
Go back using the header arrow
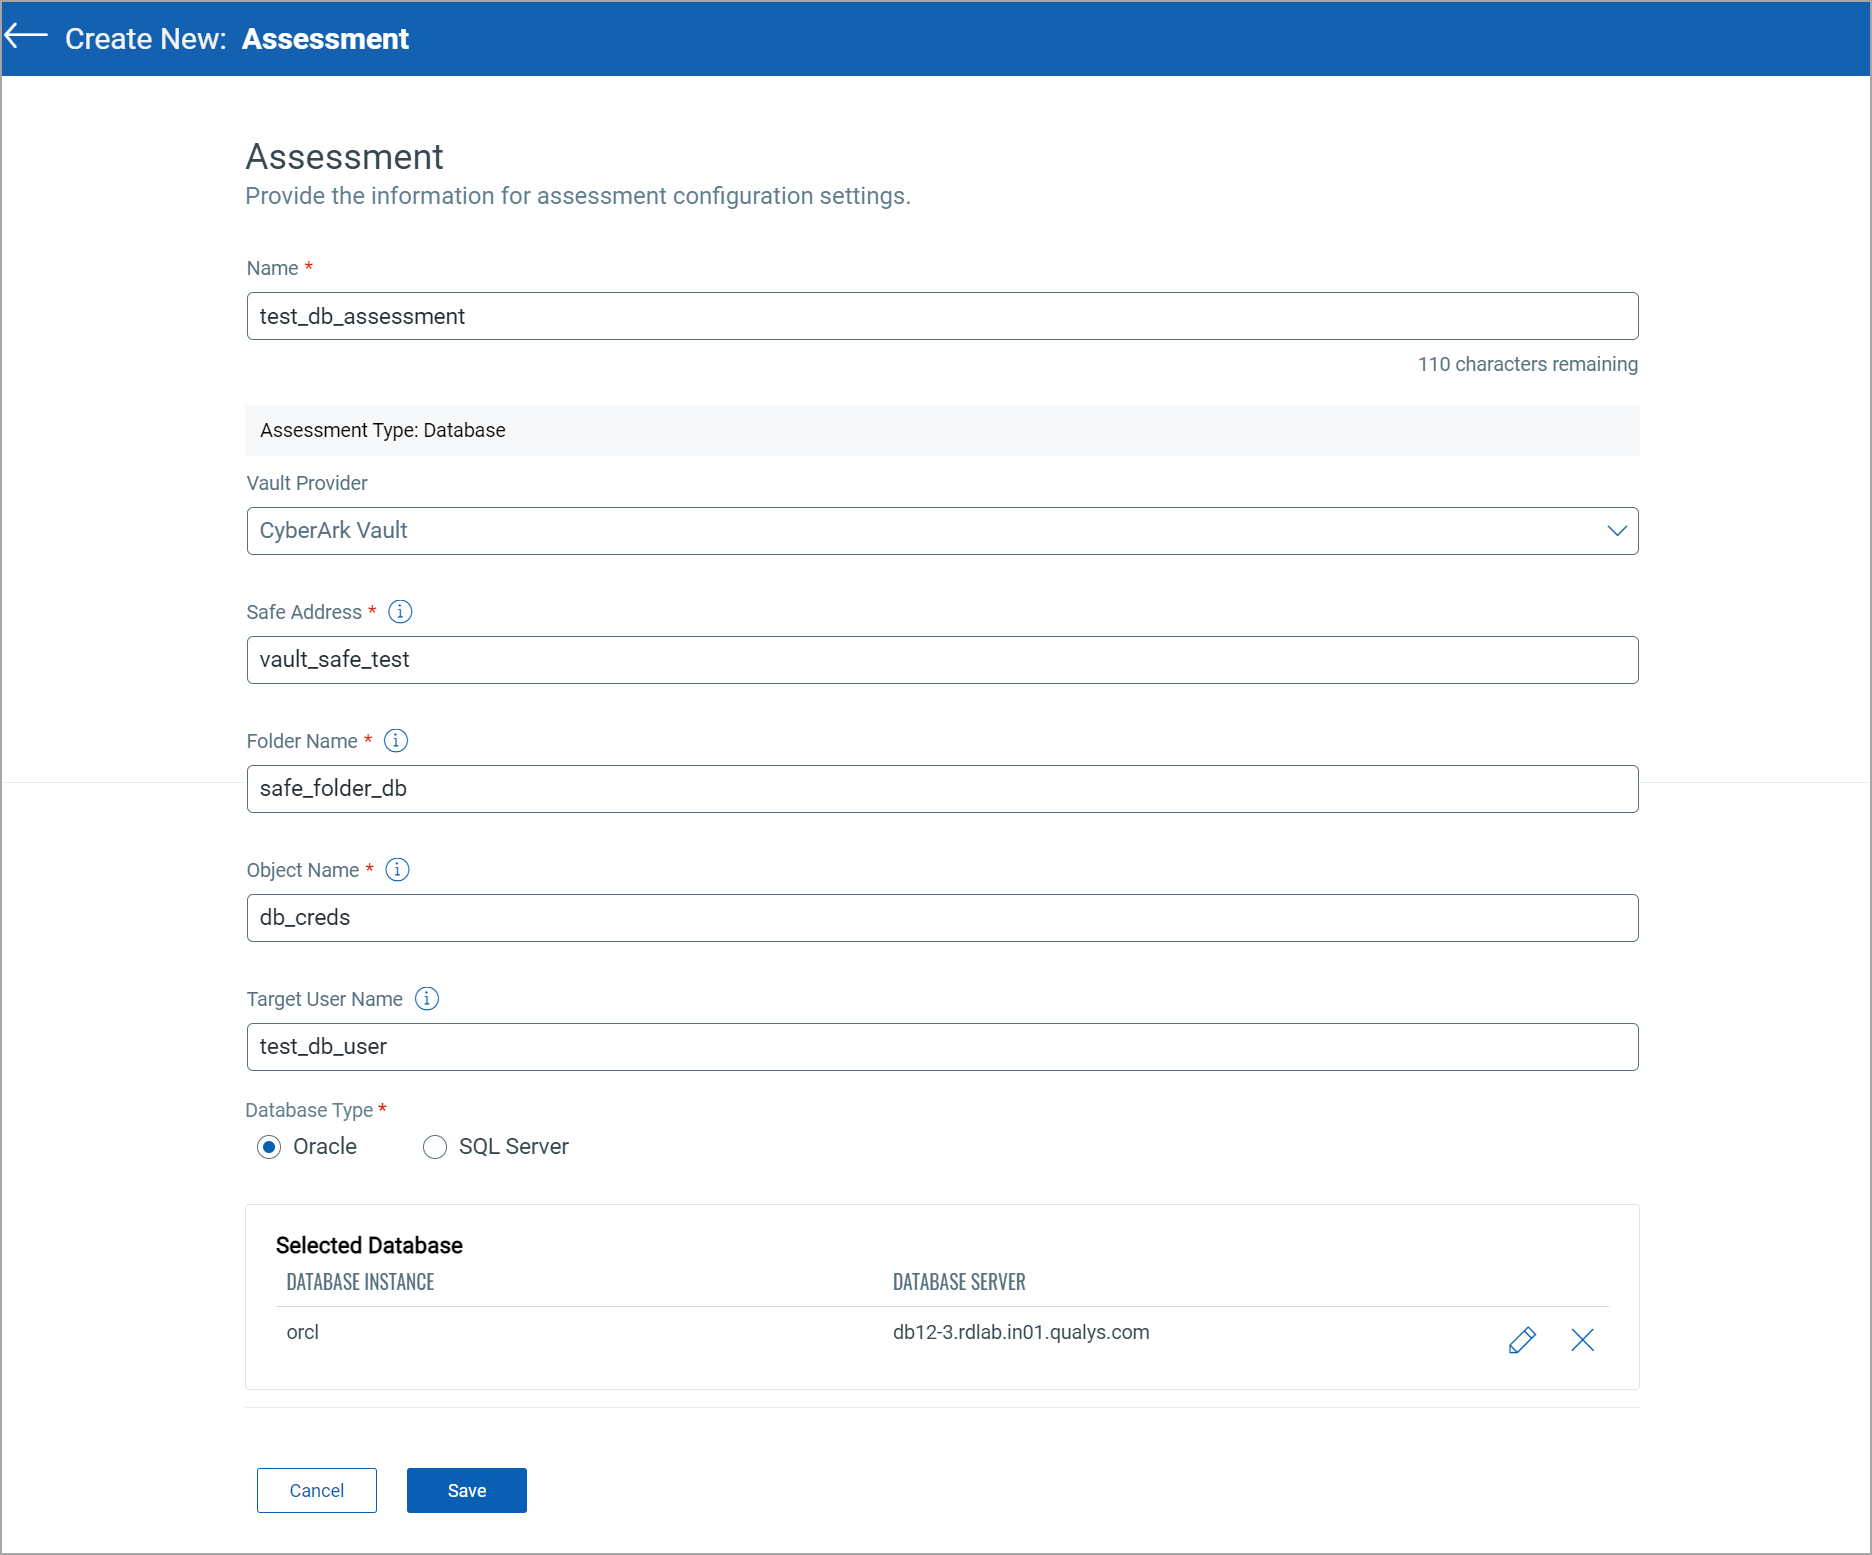point(26,37)
